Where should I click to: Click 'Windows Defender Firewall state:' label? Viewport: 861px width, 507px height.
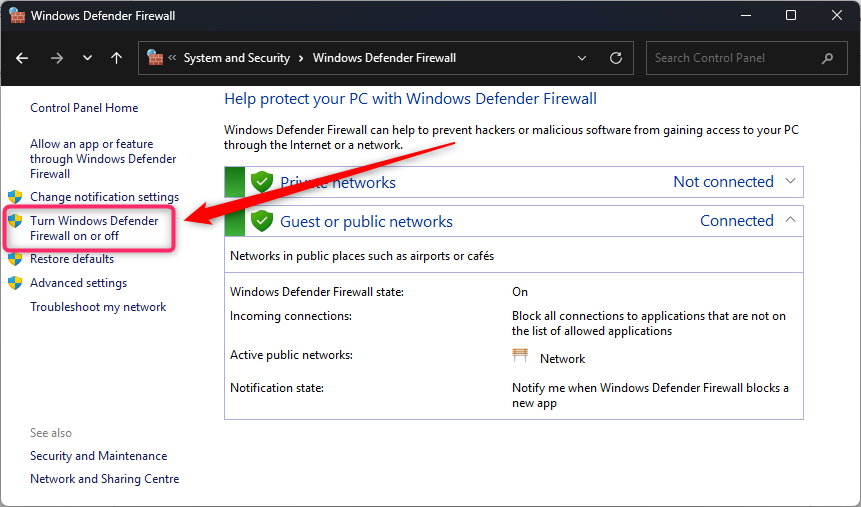(317, 292)
